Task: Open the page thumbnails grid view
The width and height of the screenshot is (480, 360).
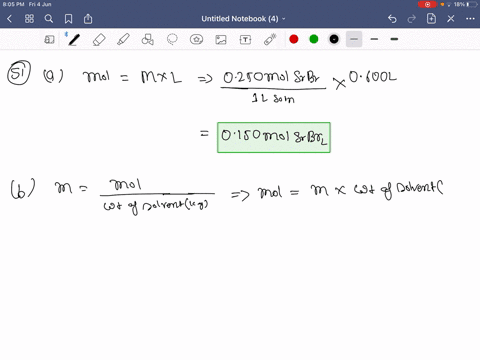Action: [x=29, y=19]
